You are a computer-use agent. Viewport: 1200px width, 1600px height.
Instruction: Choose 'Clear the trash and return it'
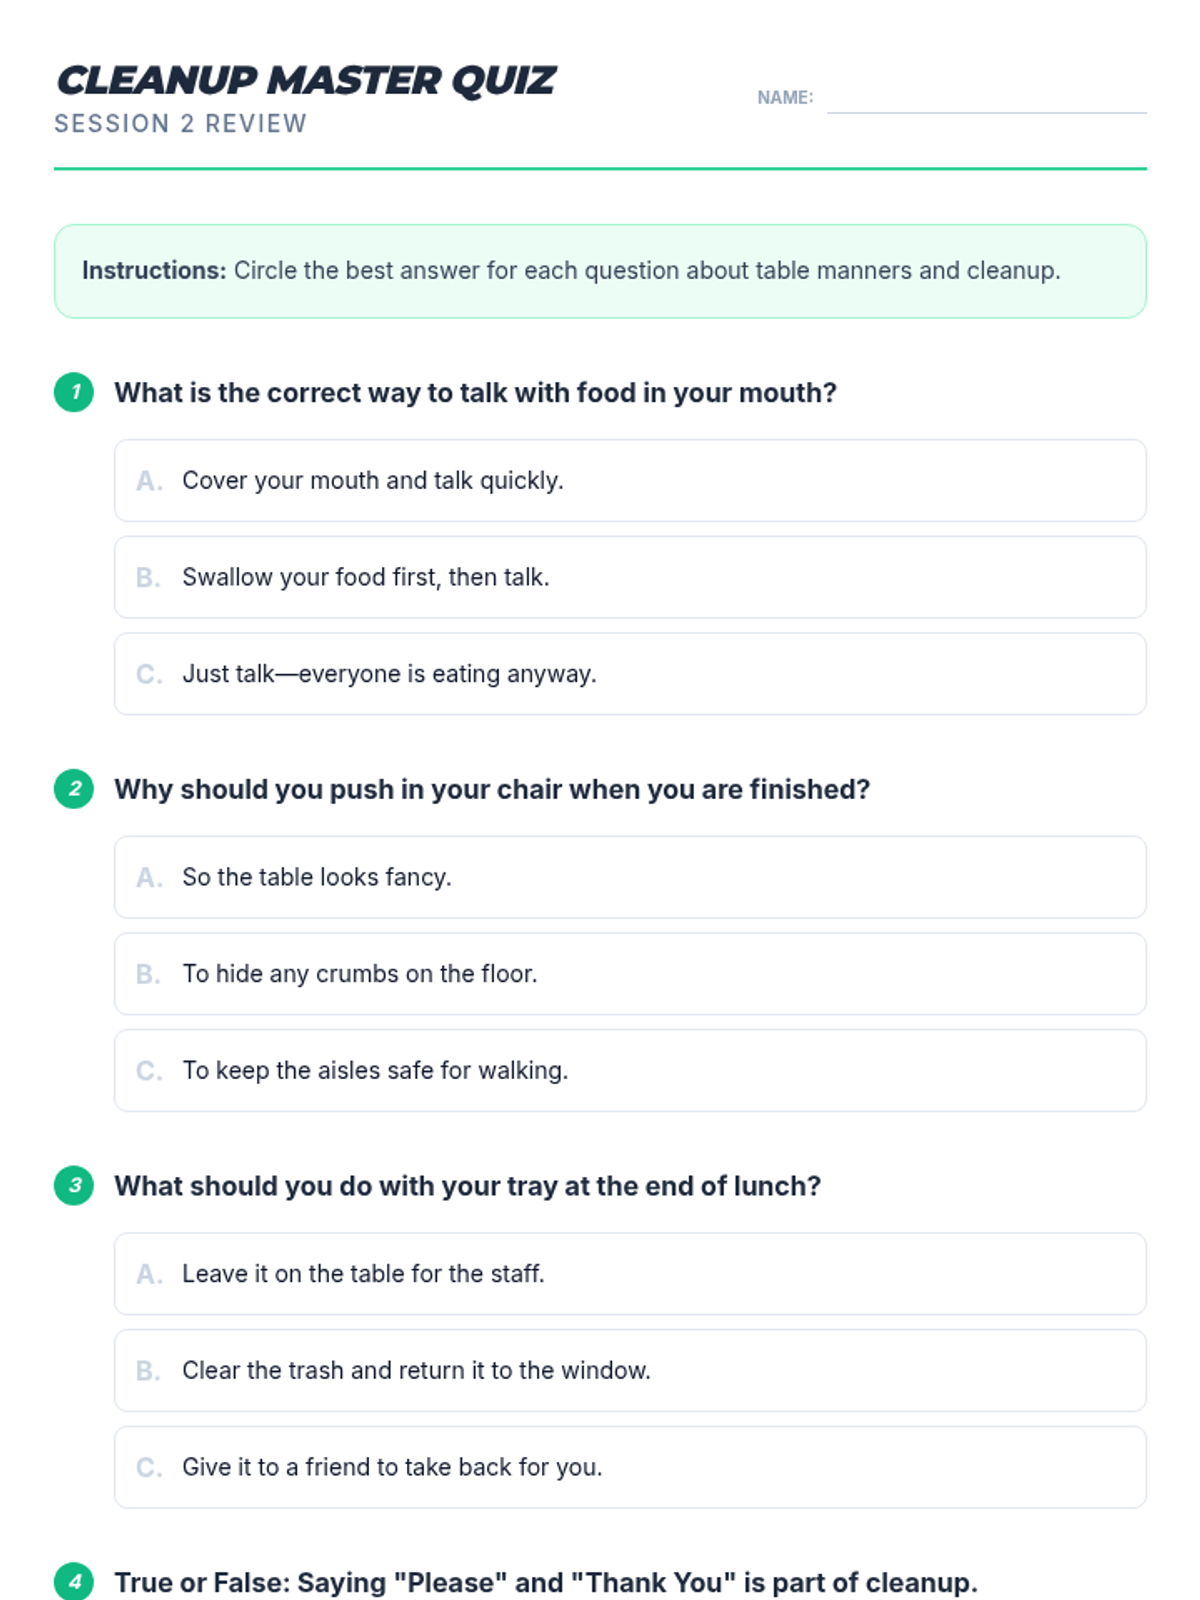tap(630, 1371)
